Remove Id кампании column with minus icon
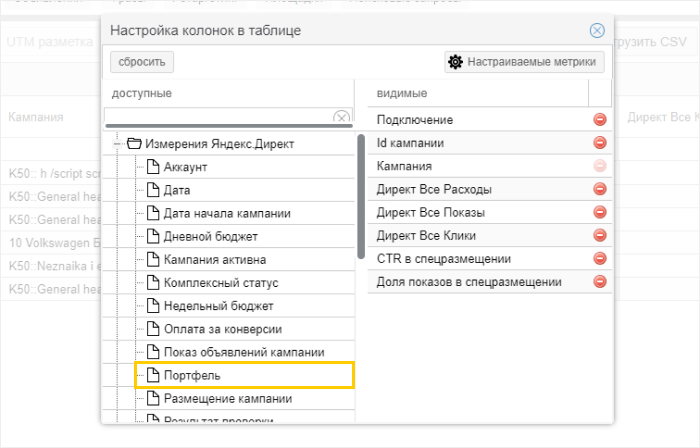 pyautogui.click(x=600, y=143)
